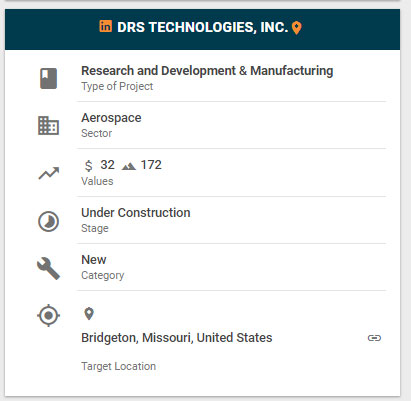
Task: Click the pie clock icon beside Stage
Action: pos(49,221)
